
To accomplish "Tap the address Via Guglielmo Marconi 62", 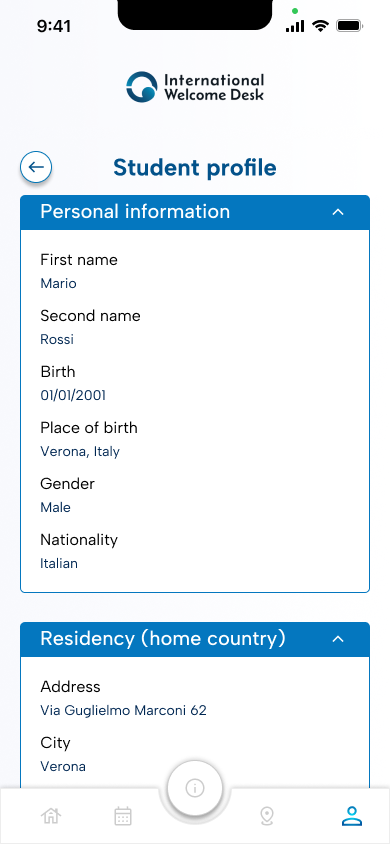I will [x=124, y=711].
